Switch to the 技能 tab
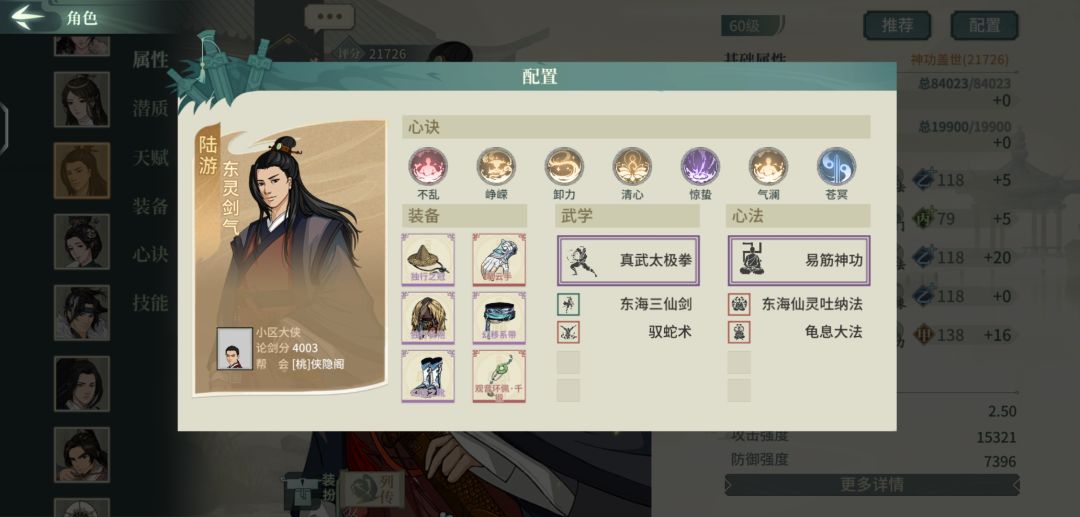The image size is (1080, 517). [x=150, y=302]
